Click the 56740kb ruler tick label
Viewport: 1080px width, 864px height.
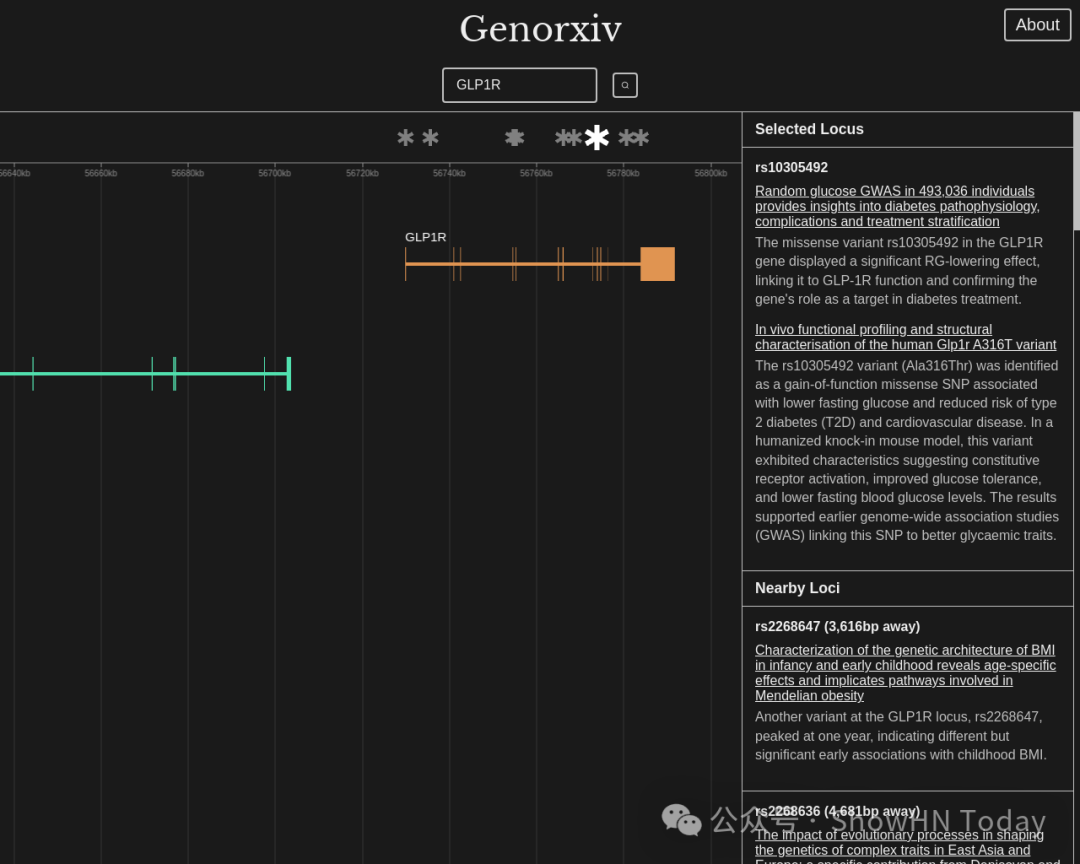point(449,173)
